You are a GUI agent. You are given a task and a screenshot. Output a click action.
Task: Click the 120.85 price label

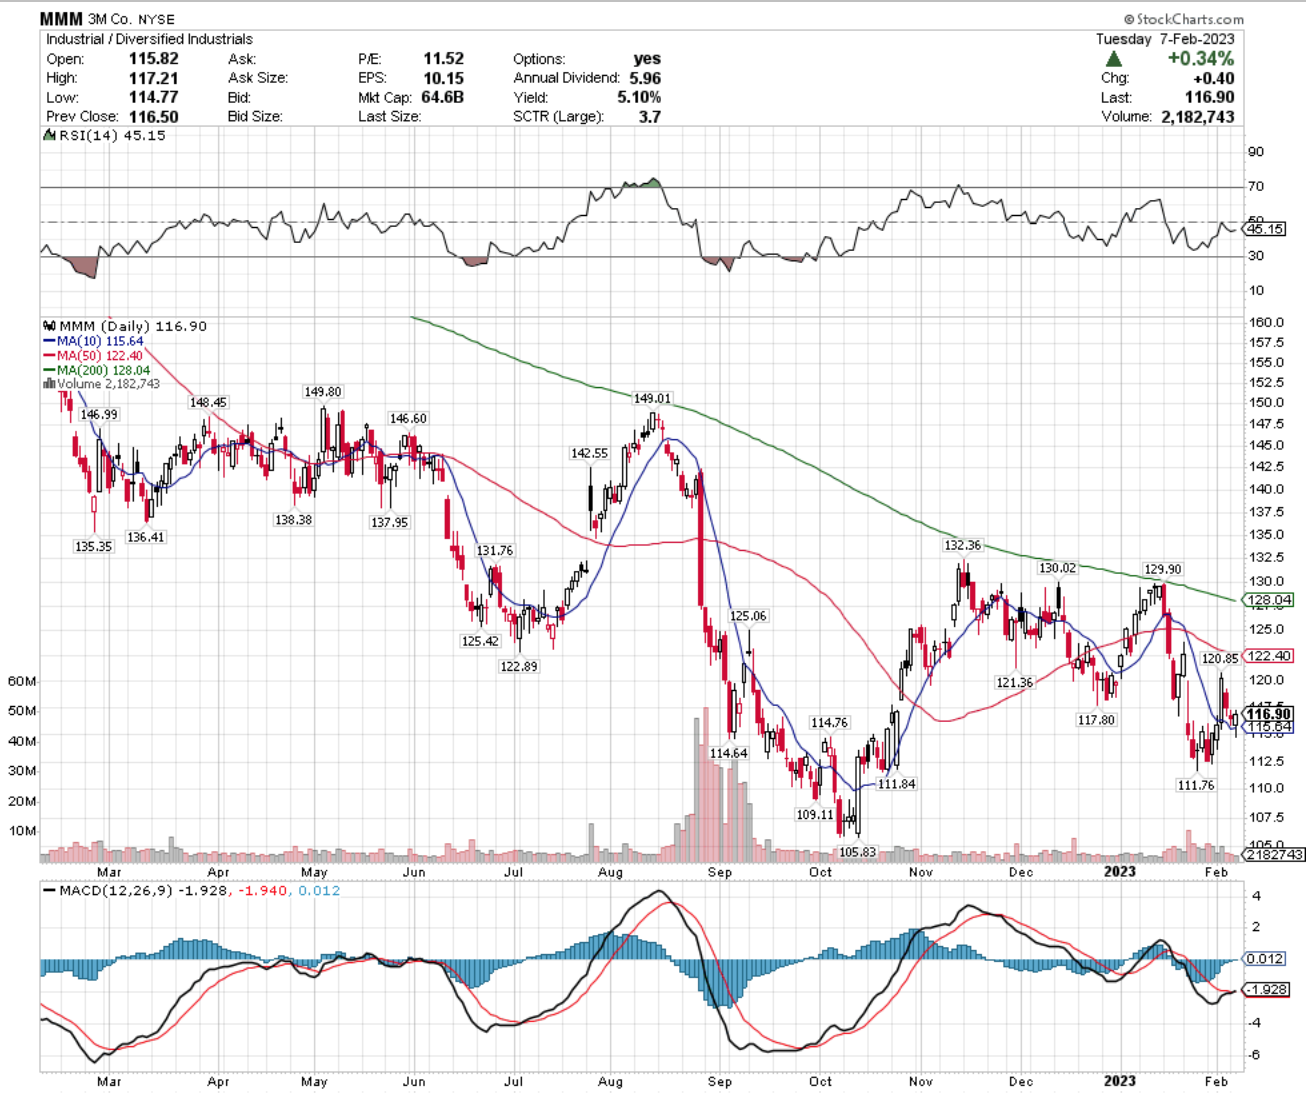[x=1220, y=658]
